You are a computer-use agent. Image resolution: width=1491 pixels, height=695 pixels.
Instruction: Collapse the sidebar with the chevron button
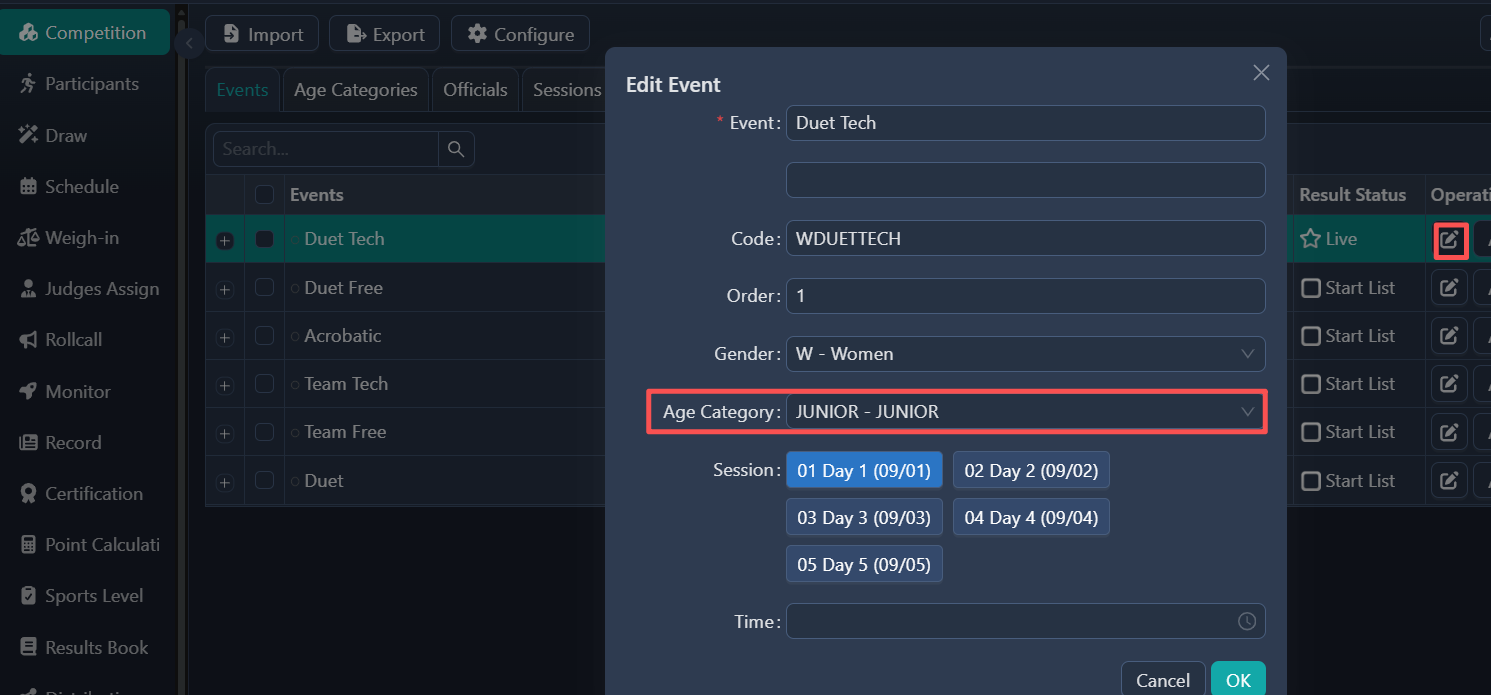point(188,43)
